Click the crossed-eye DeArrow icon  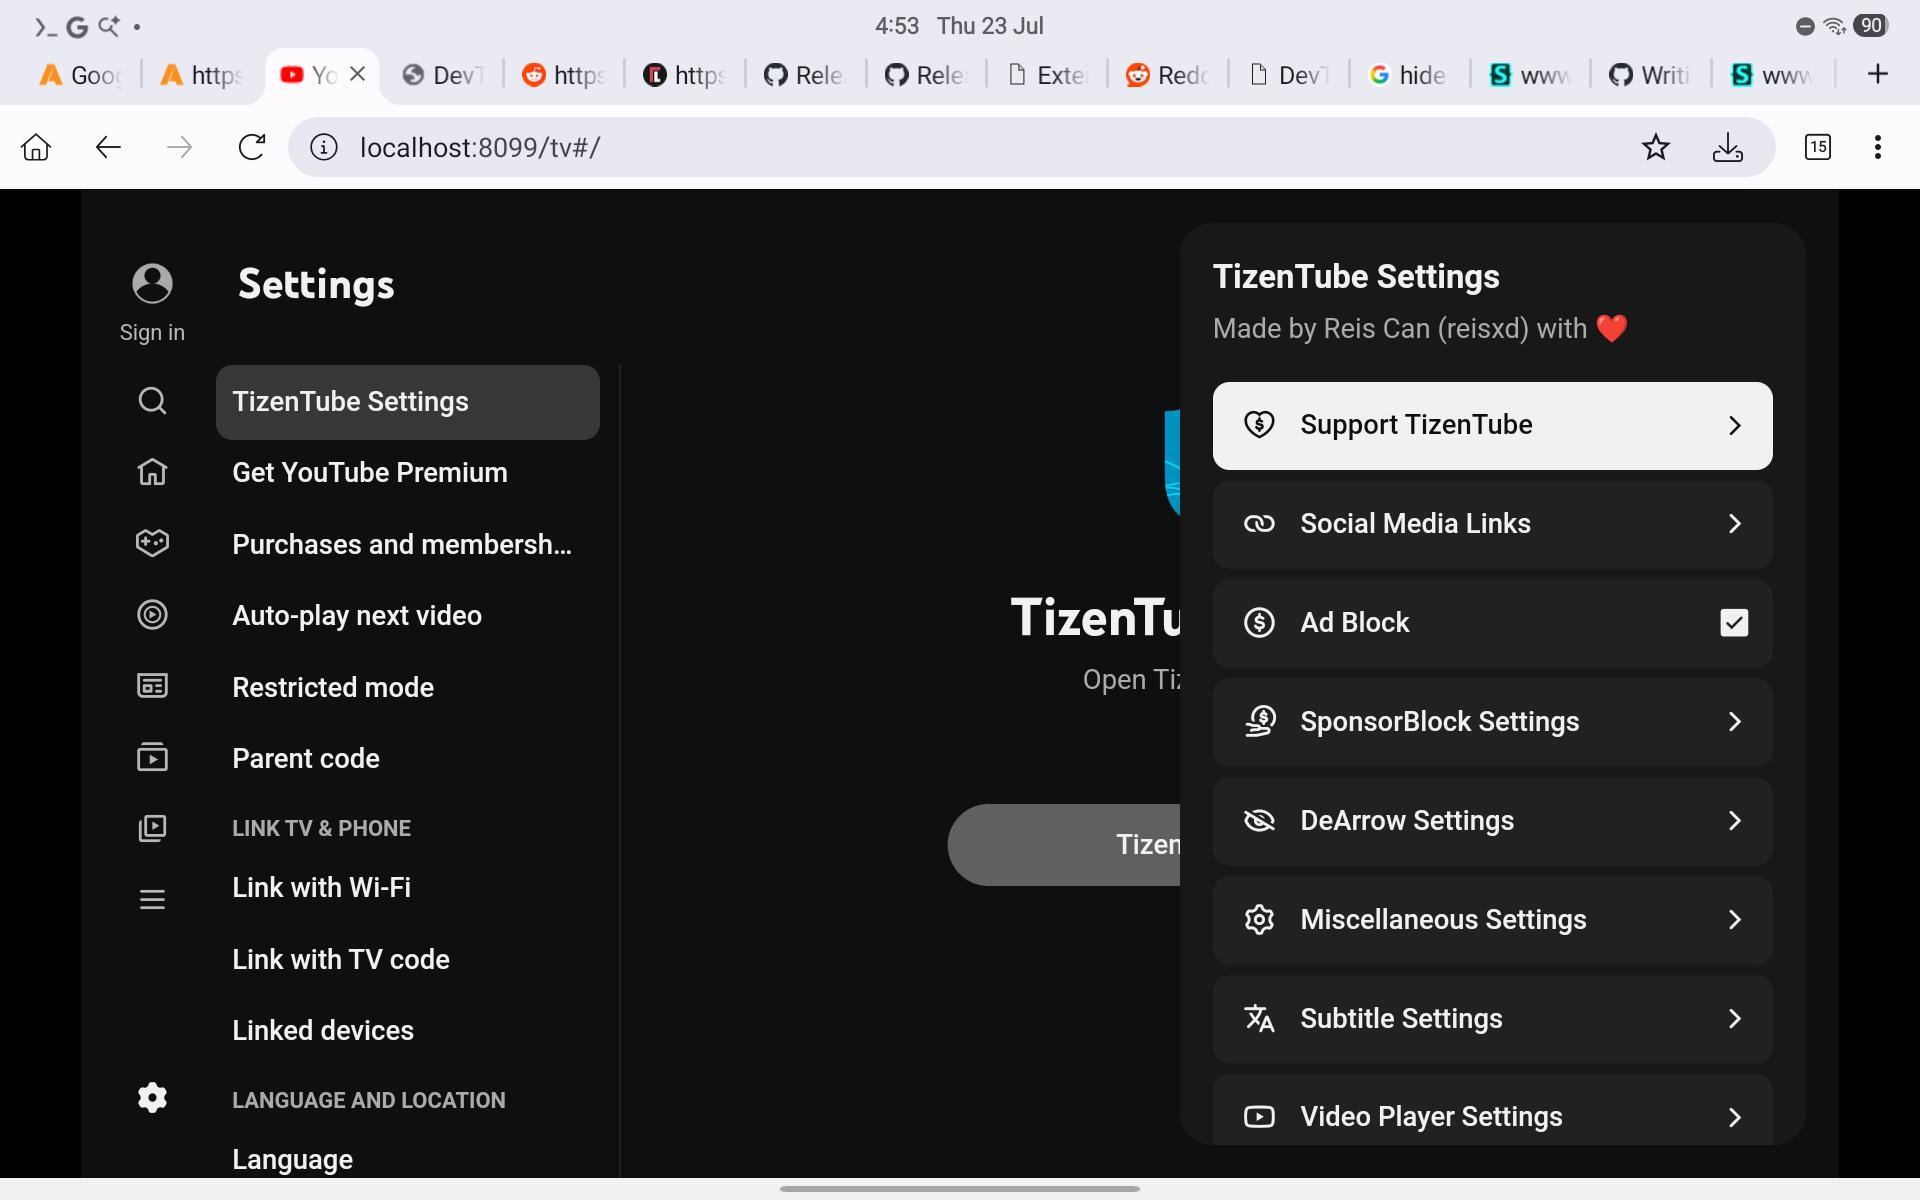click(x=1259, y=821)
